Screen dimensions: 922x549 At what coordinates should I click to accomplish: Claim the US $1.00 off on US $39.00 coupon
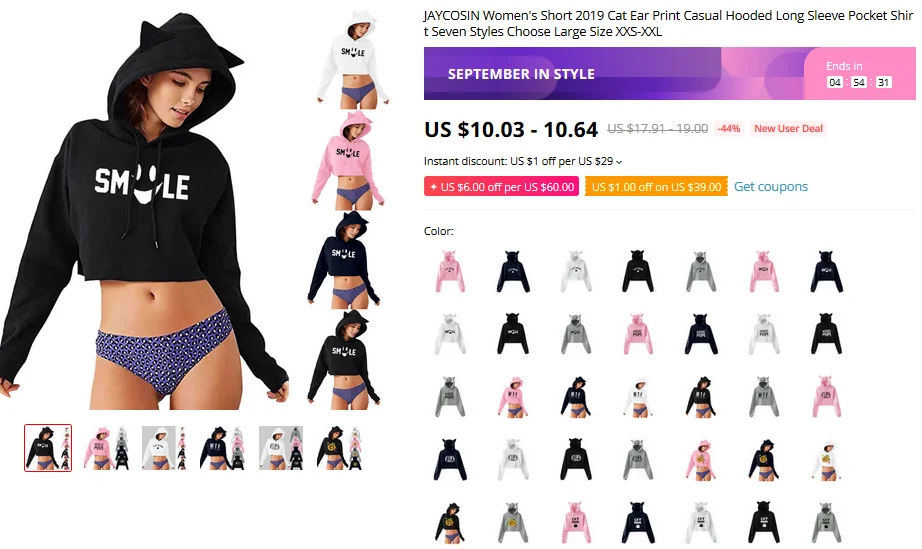[x=656, y=186]
